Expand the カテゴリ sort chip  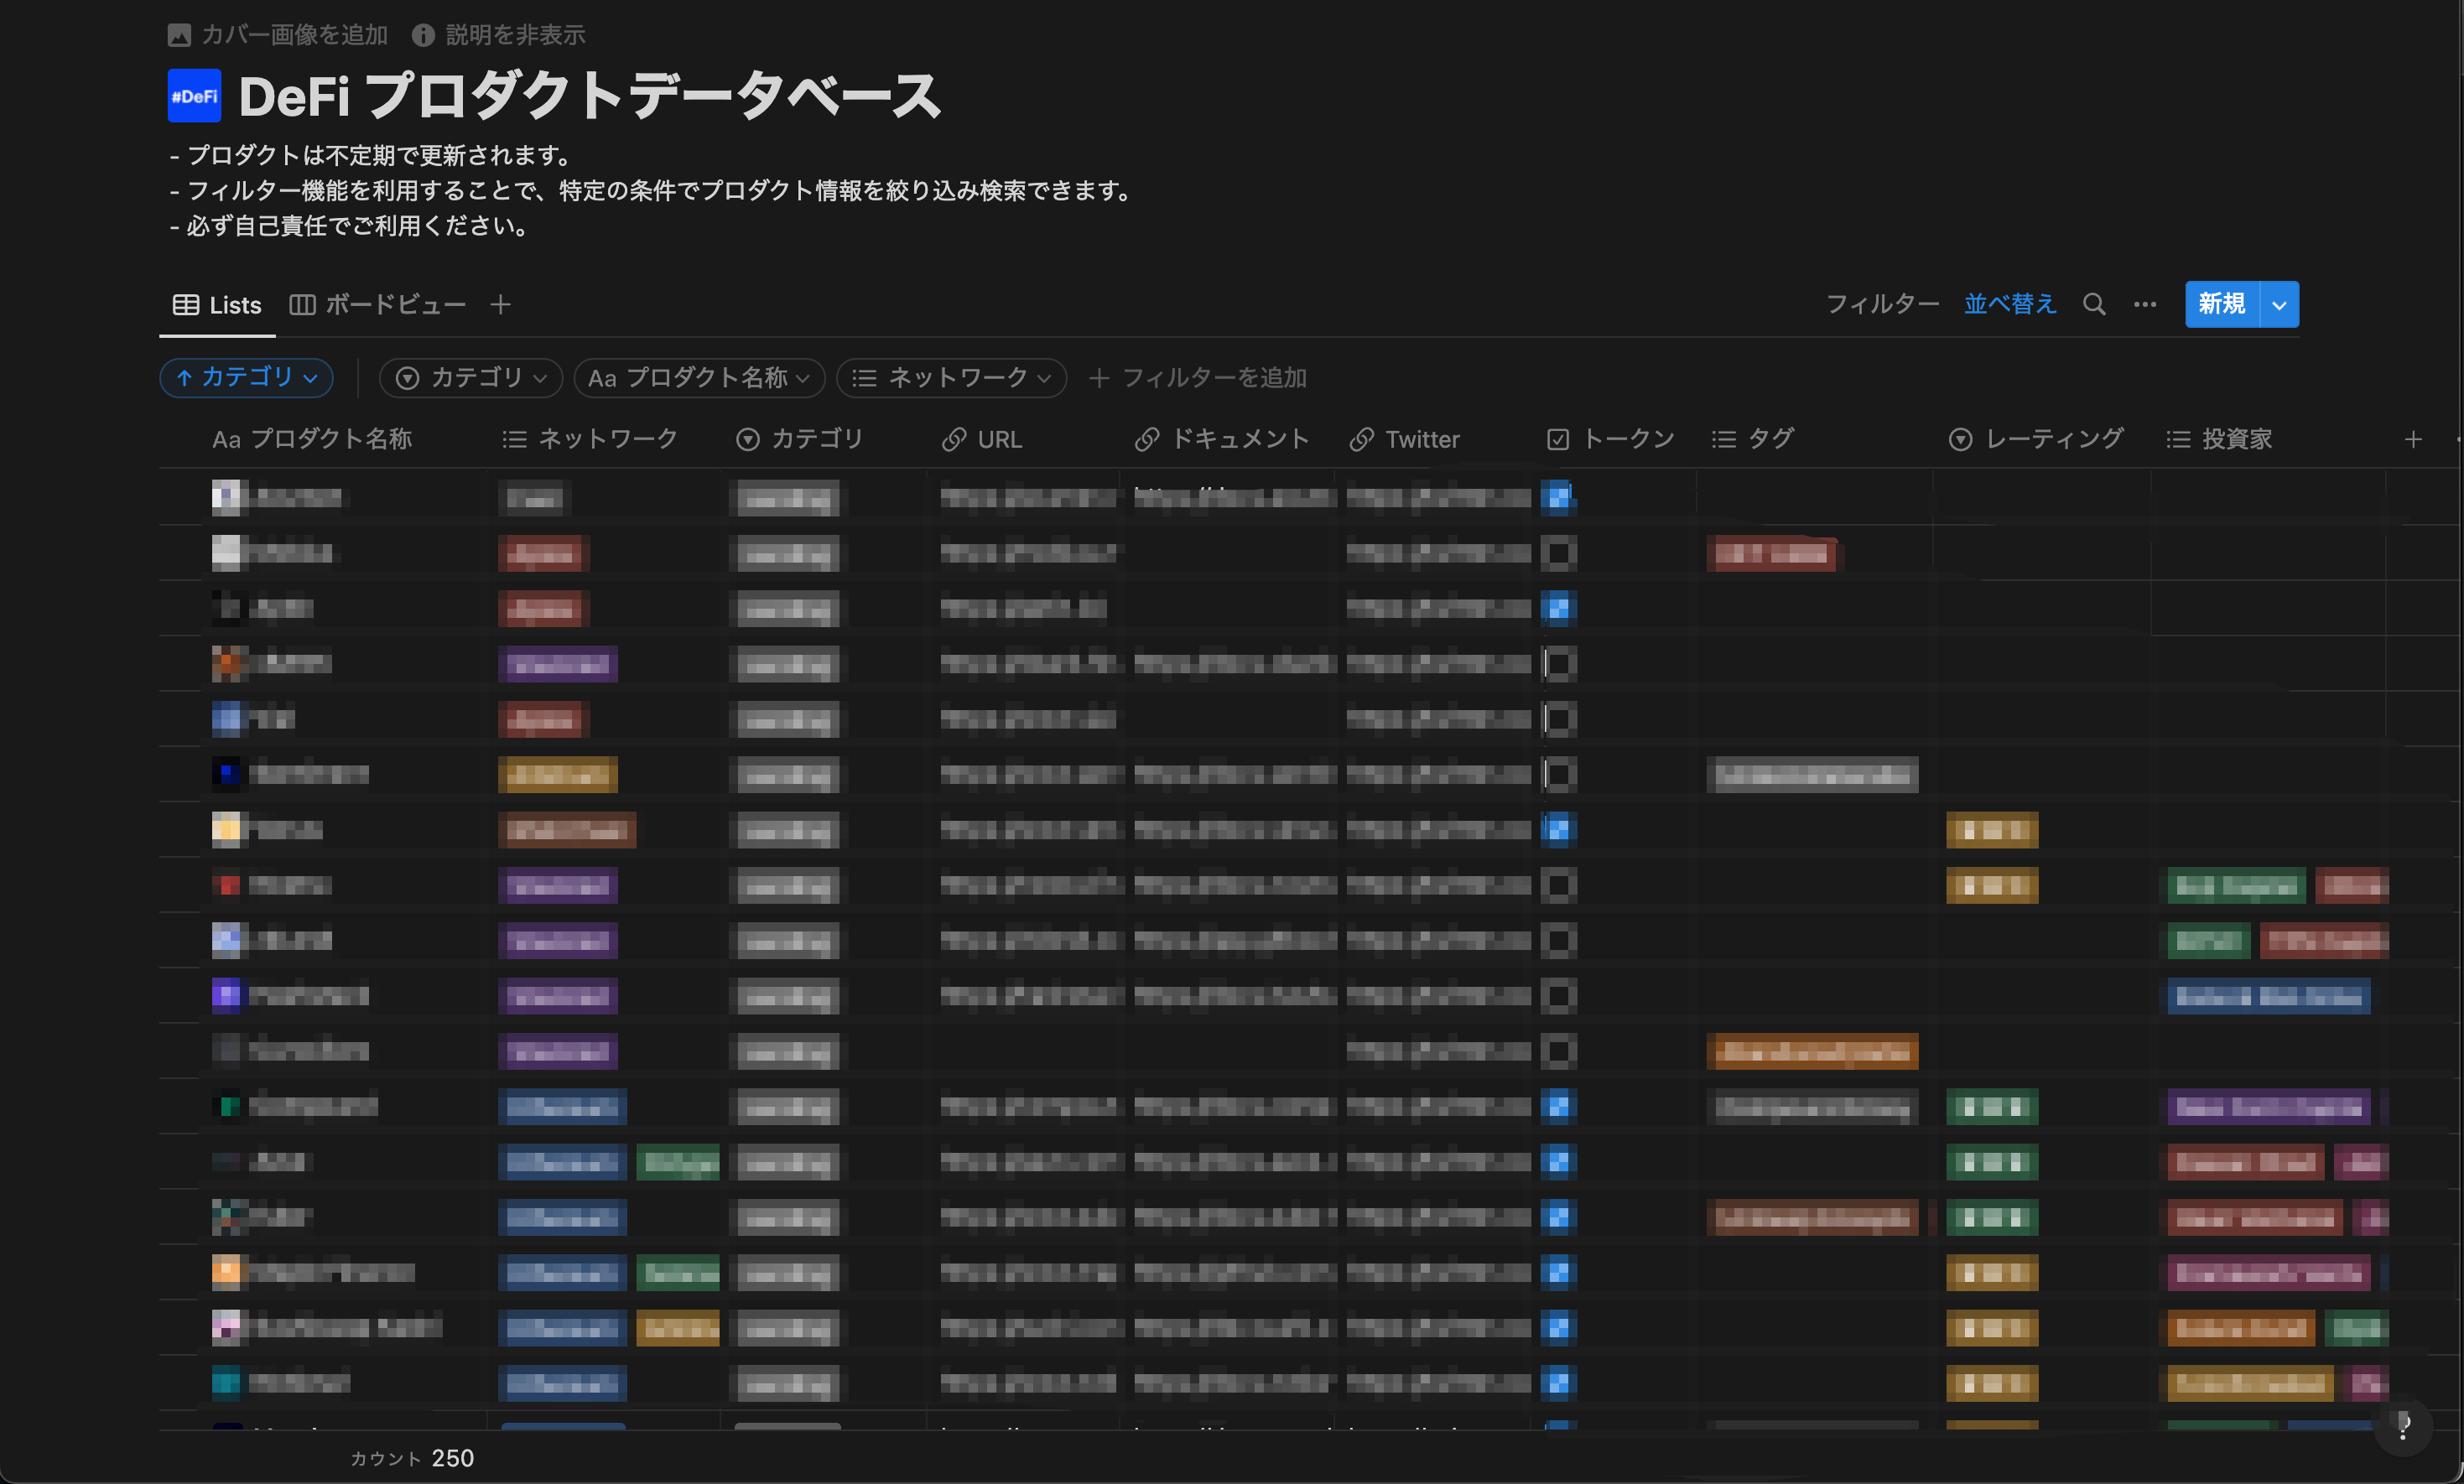(246, 377)
